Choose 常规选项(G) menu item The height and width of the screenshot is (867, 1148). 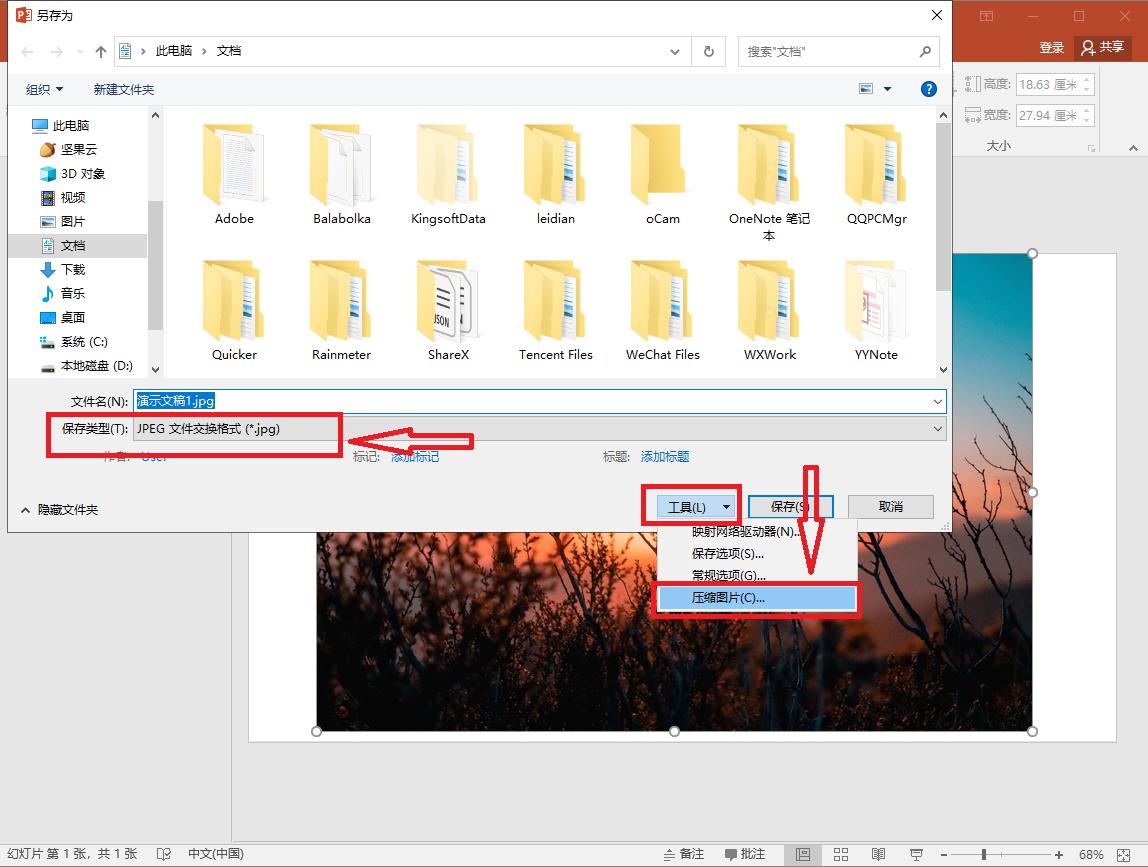point(757,576)
